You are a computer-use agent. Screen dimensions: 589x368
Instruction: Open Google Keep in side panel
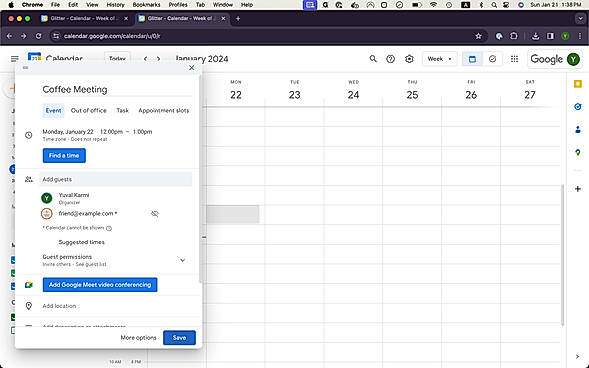tap(578, 84)
